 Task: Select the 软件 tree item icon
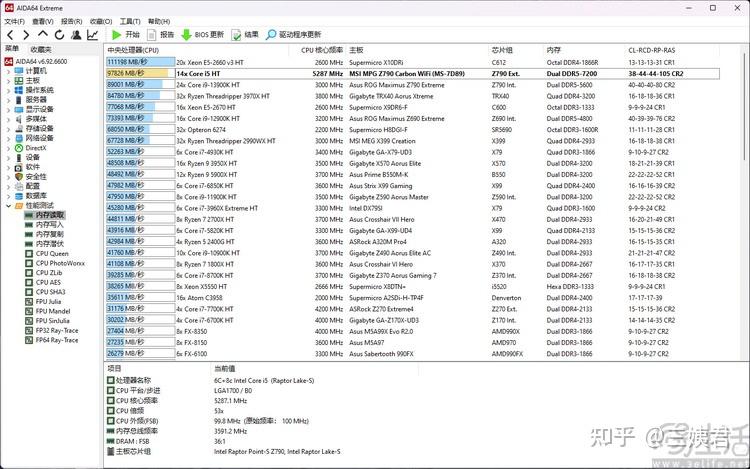(x=19, y=167)
